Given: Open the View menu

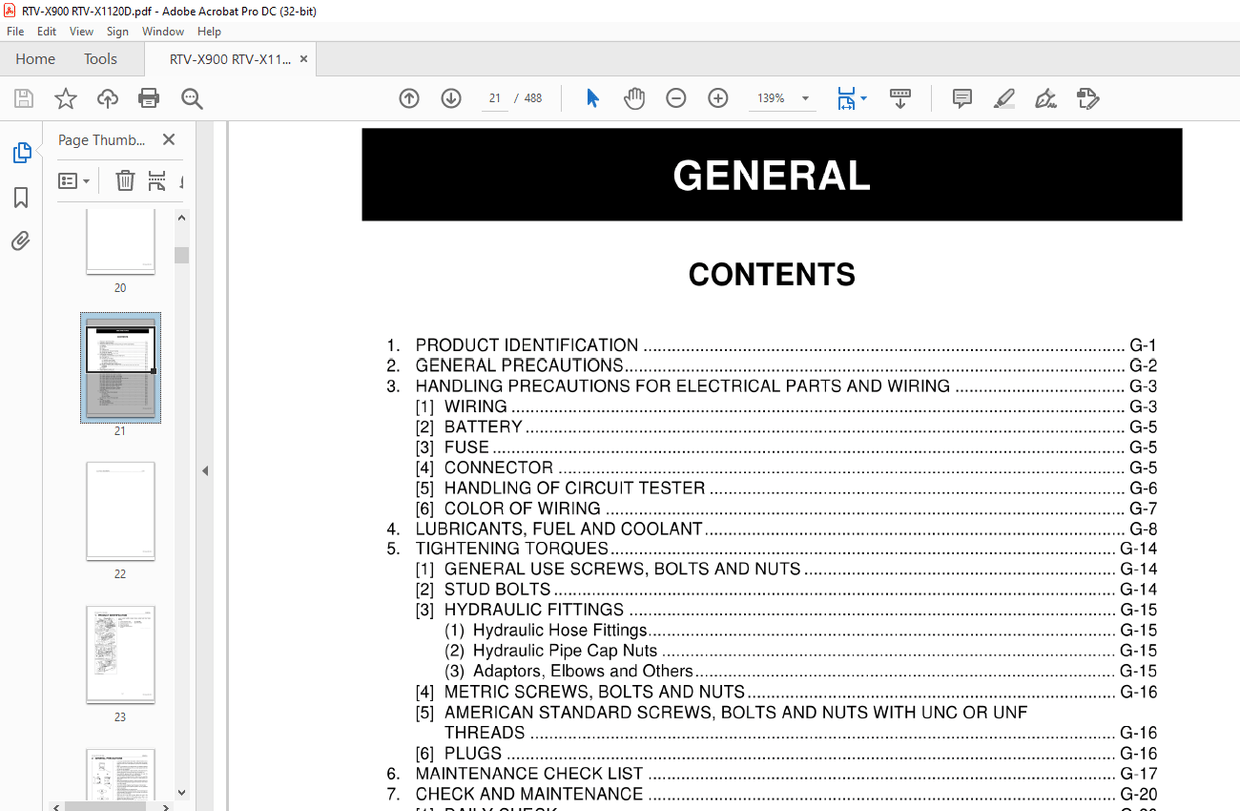Looking at the screenshot, I should click(81, 31).
